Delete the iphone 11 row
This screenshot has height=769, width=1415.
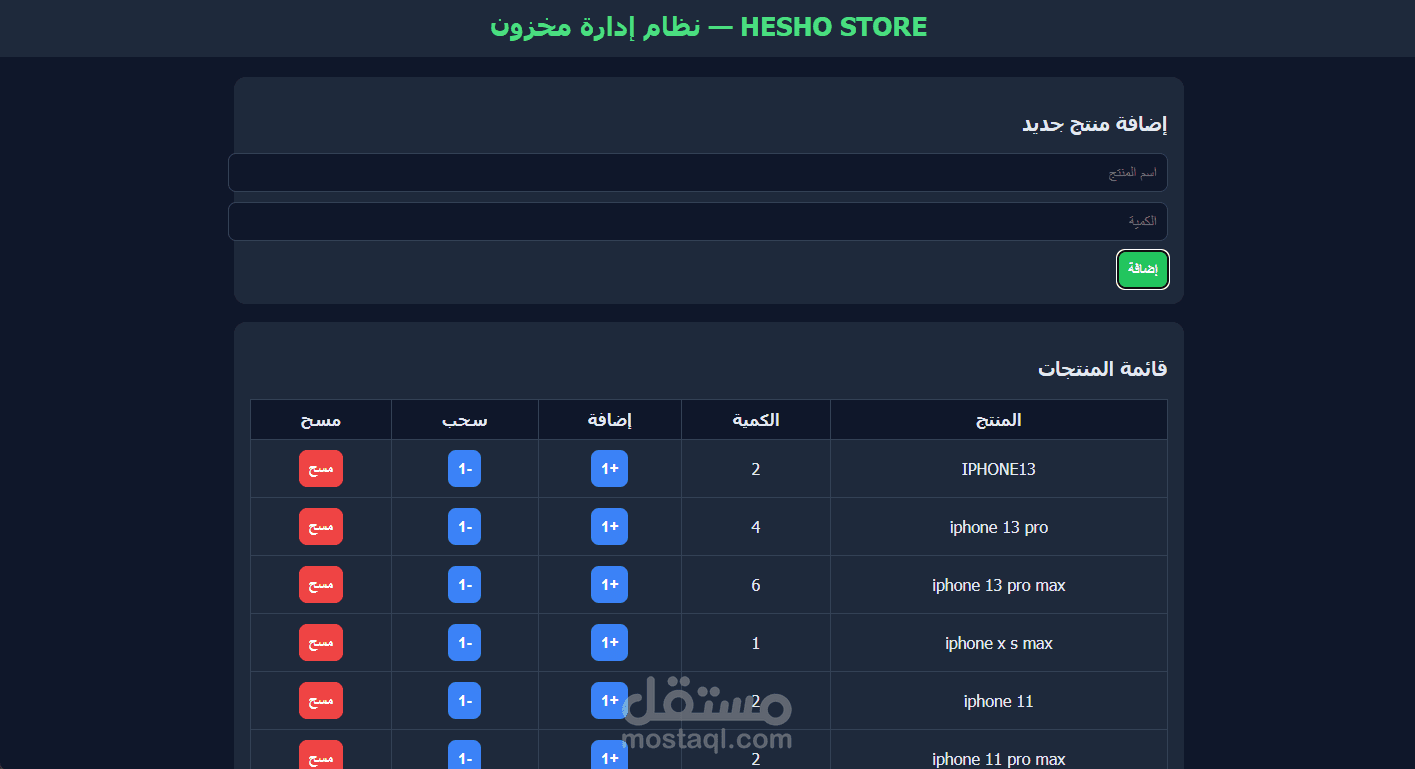(x=321, y=701)
